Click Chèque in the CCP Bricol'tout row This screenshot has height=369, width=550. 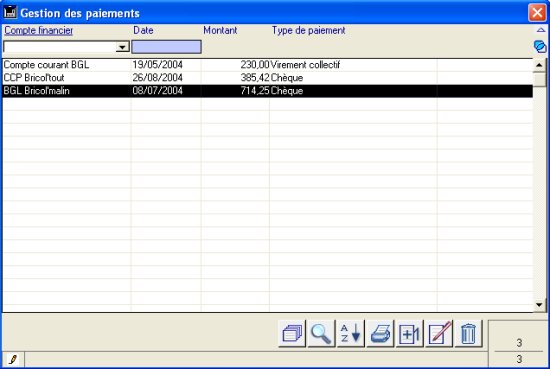287,78
